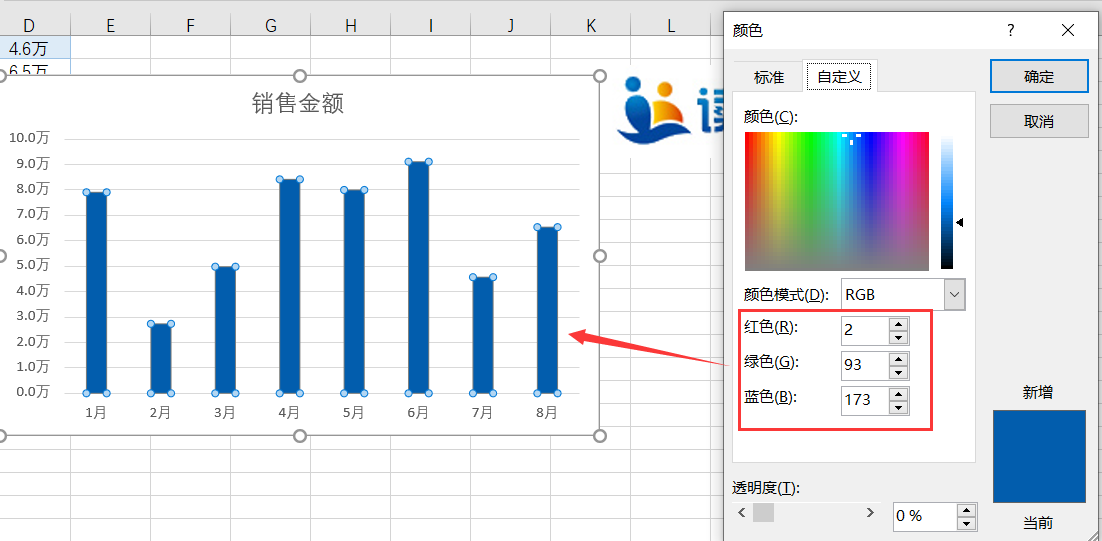Decrease 透明度 with the down arrow
Image resolution: width=1102 pixels, height=541 pixels.
pos(968,523)
